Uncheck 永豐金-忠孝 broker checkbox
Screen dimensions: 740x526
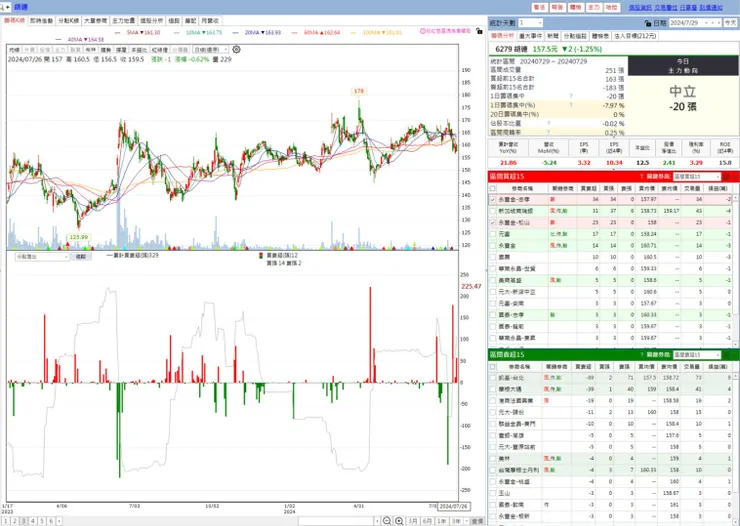(493, 200)
